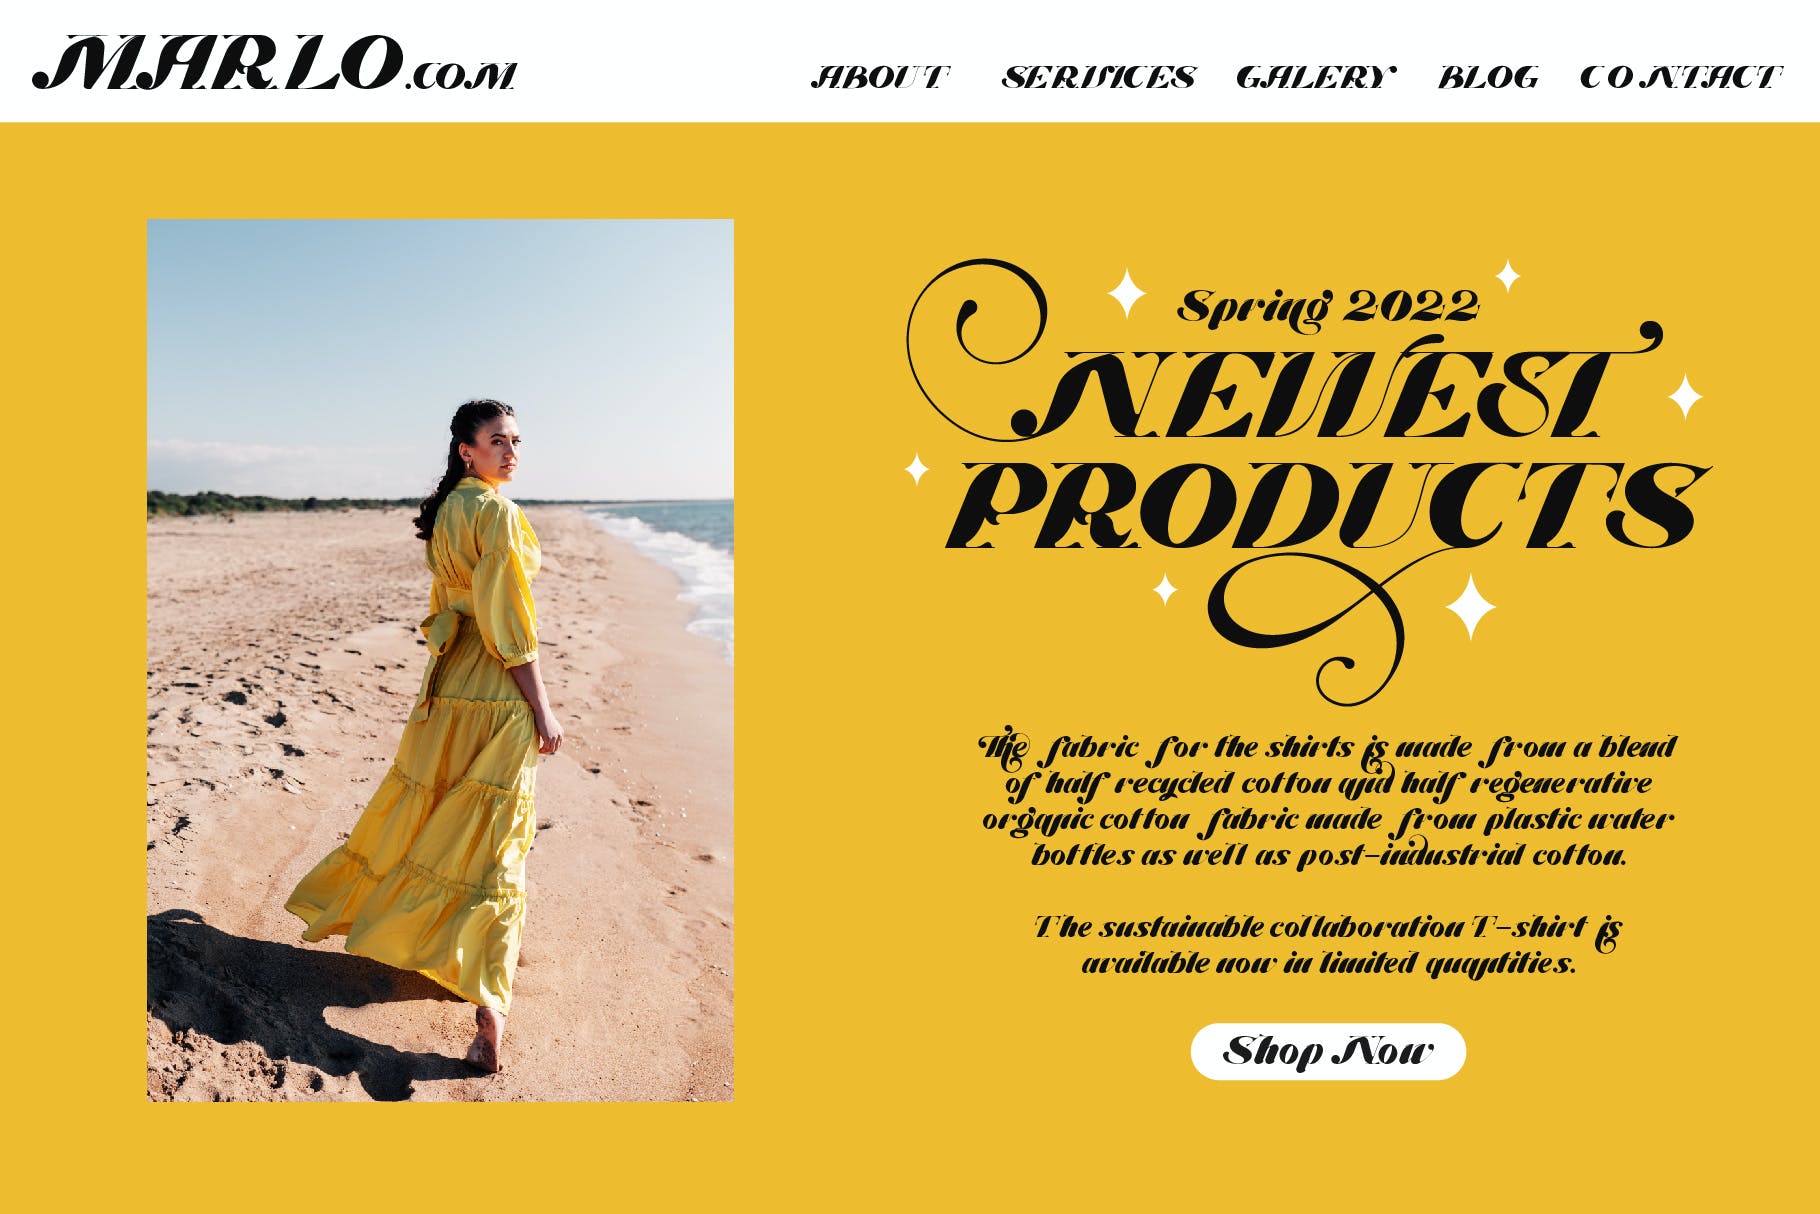
Task: Click the beach model photo
Action: 440,660
